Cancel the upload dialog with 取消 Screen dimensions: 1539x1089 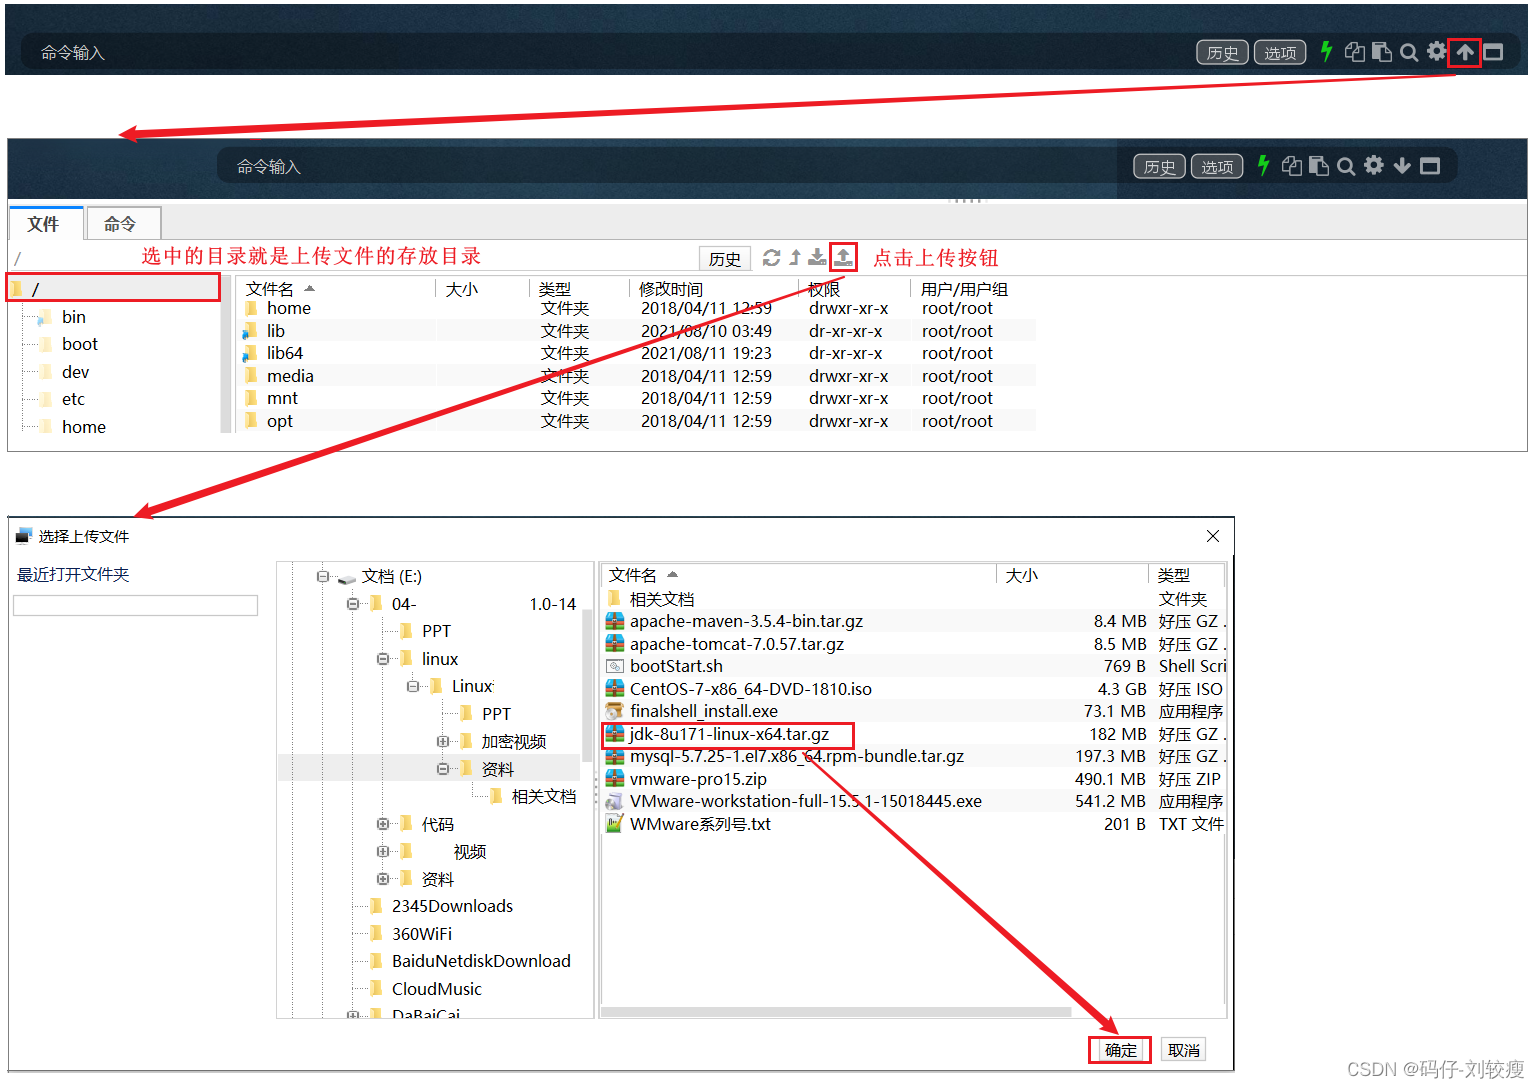(x=1184, y=1050)
